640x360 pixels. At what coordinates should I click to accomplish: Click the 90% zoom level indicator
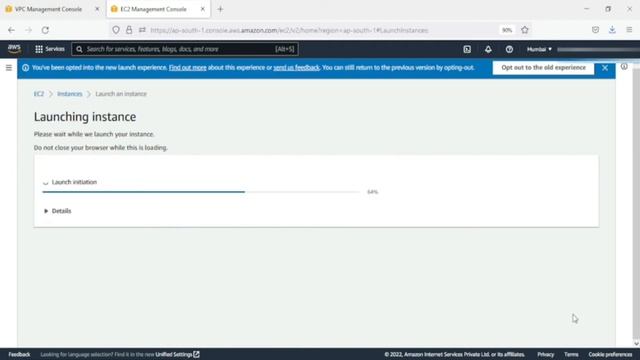pyautogui.click(x=507, y=30)
